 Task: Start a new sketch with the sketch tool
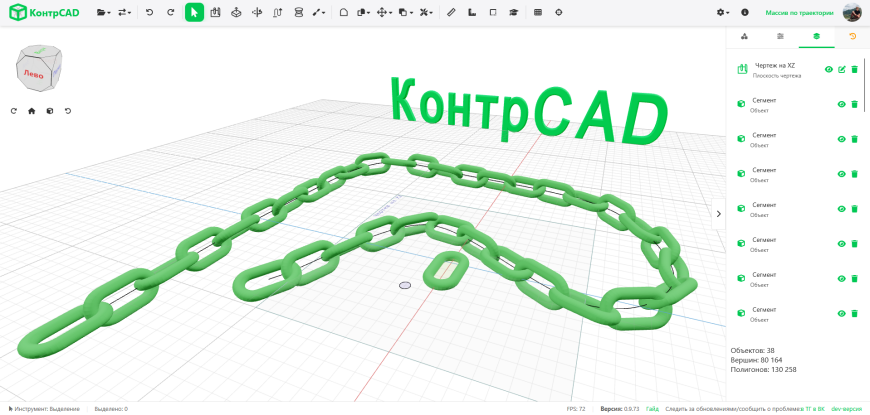tap(215, 12)
